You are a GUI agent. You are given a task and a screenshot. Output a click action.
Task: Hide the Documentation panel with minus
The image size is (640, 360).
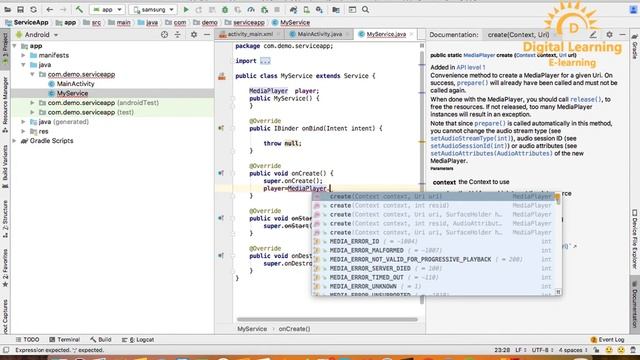click(x=622, y=35)
